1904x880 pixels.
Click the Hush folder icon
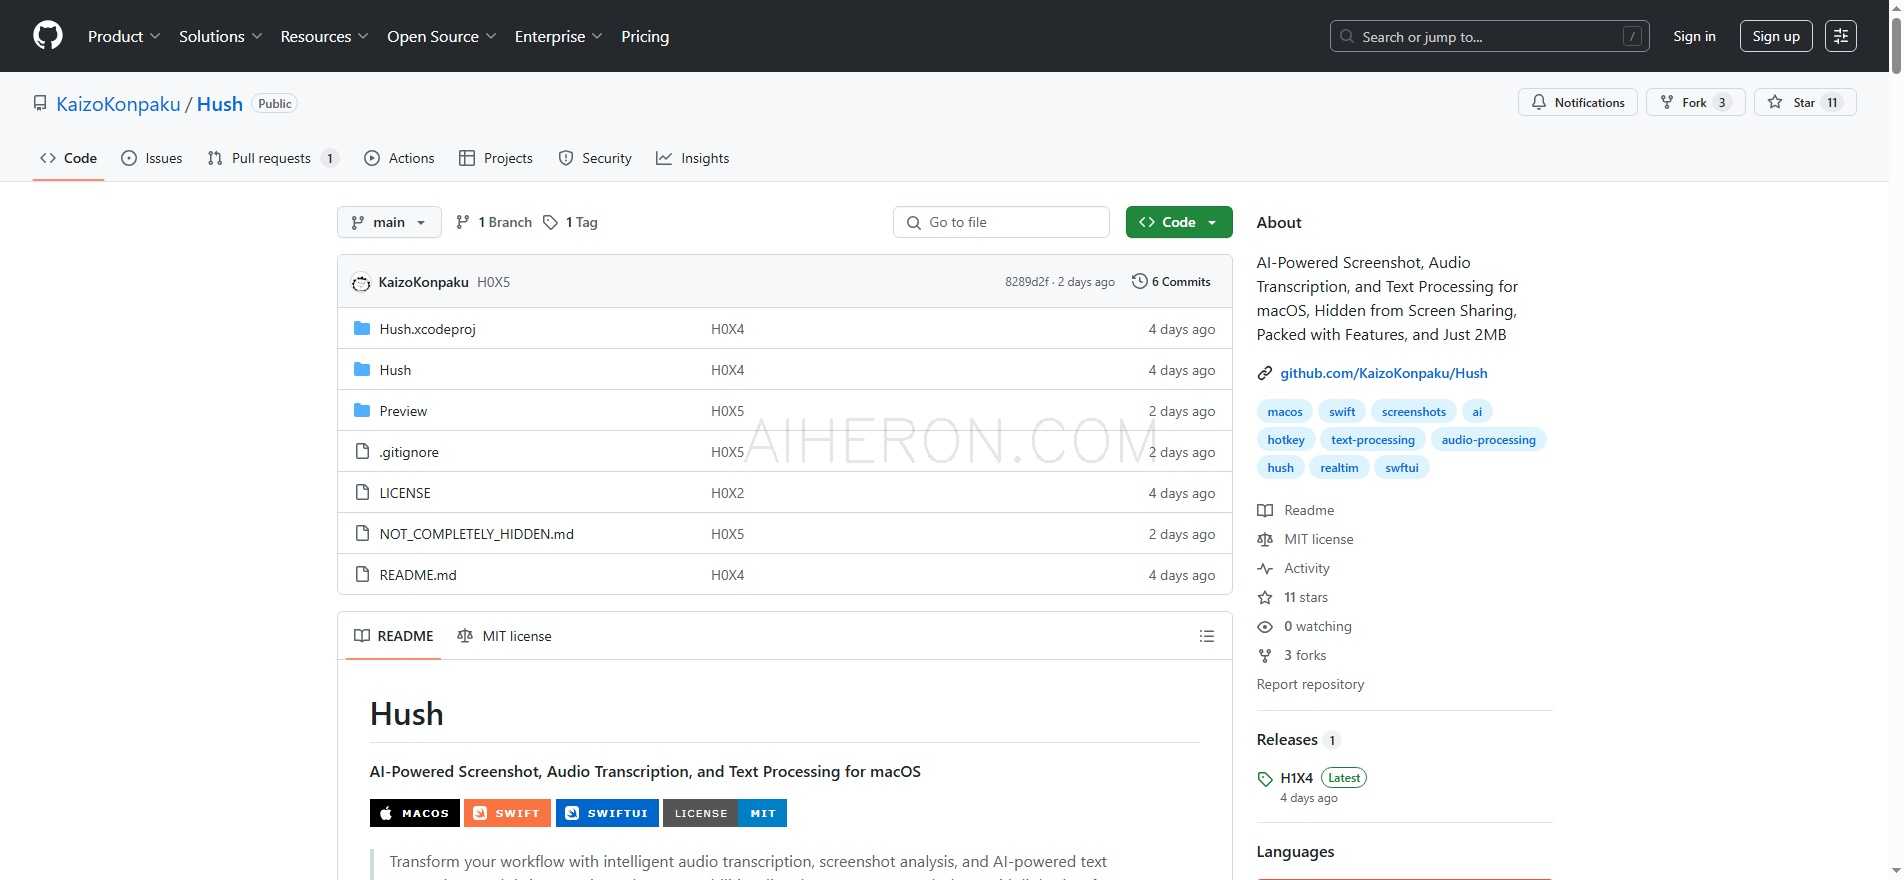[362, 370]
